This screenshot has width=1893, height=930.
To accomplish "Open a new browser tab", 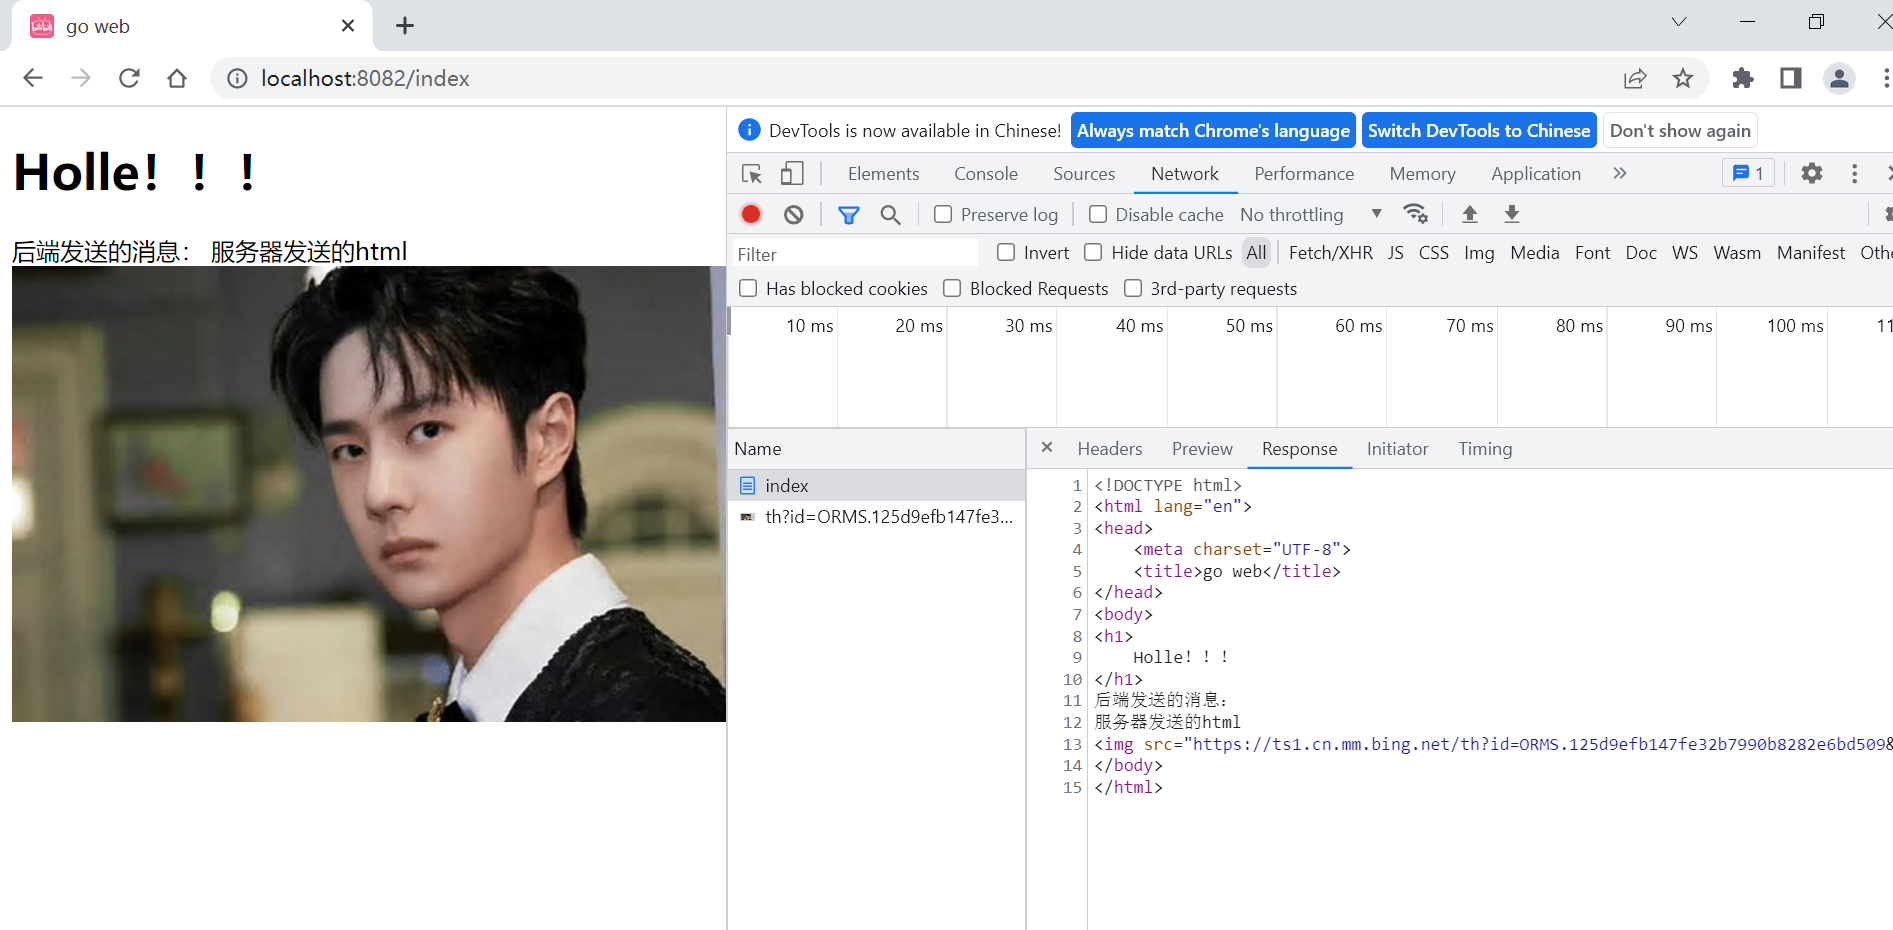I will (x=405, y=26).
